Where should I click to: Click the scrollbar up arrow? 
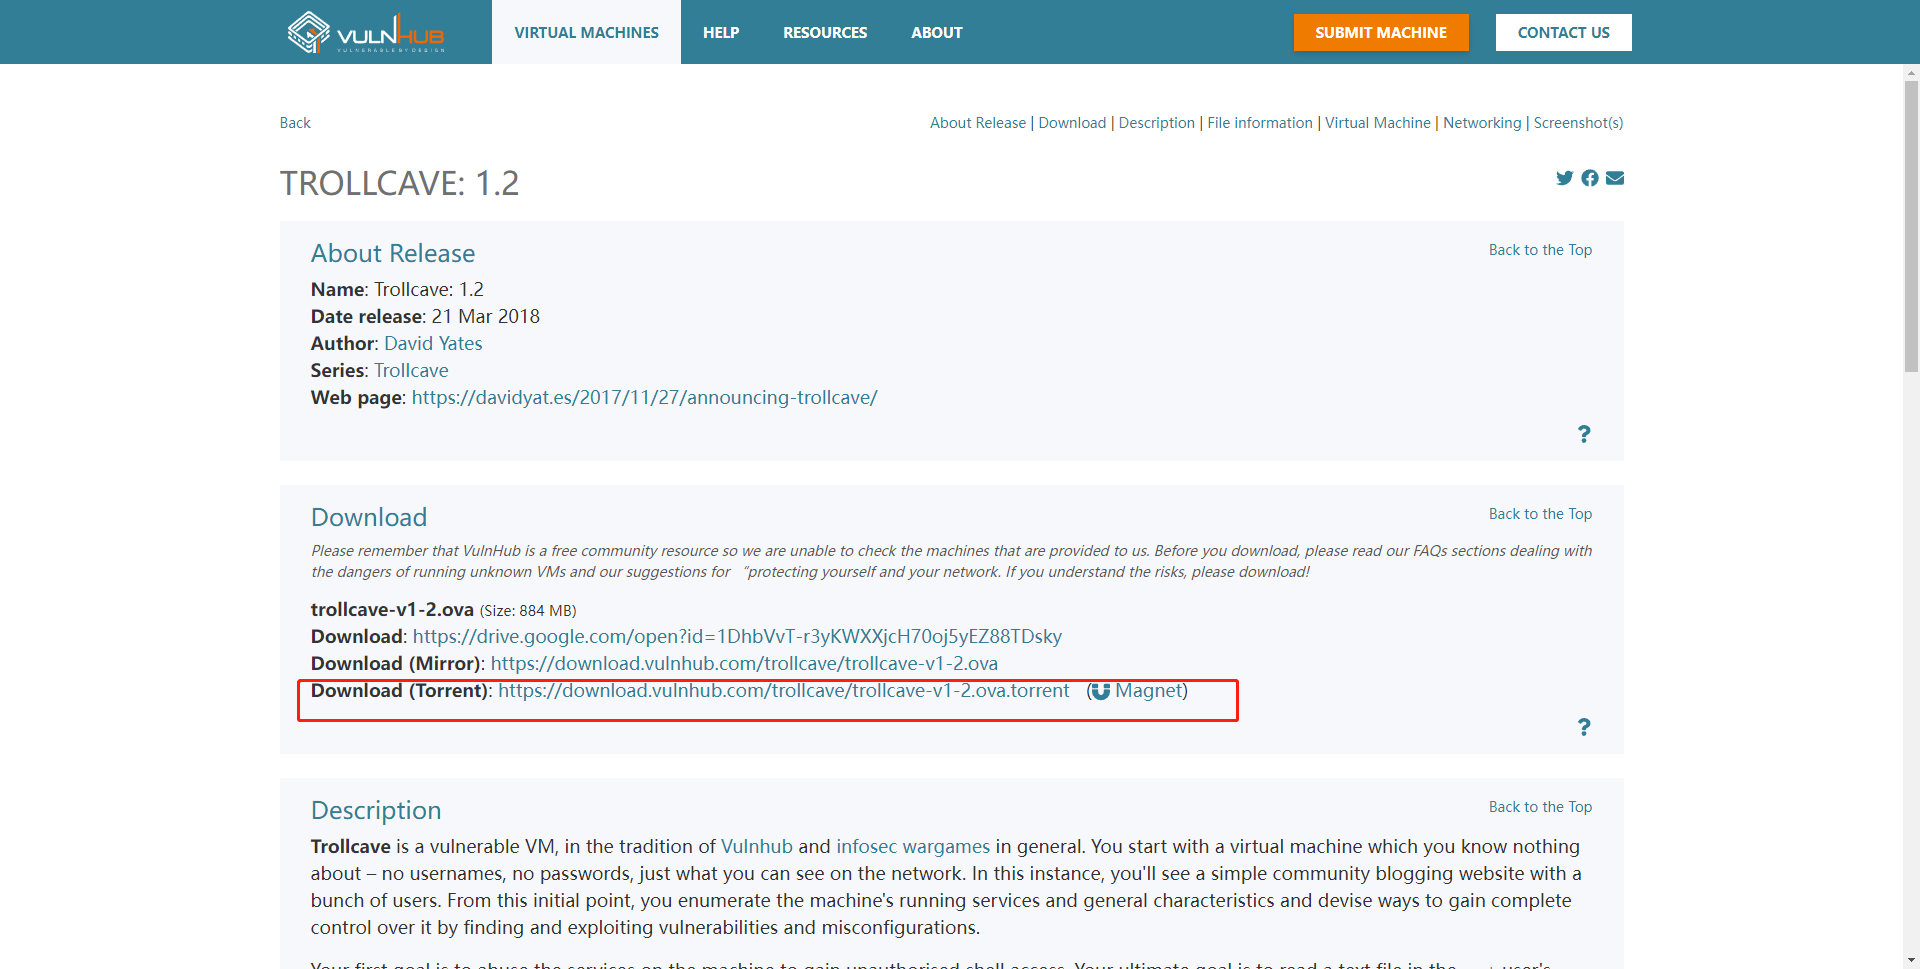coord(1911,73)
